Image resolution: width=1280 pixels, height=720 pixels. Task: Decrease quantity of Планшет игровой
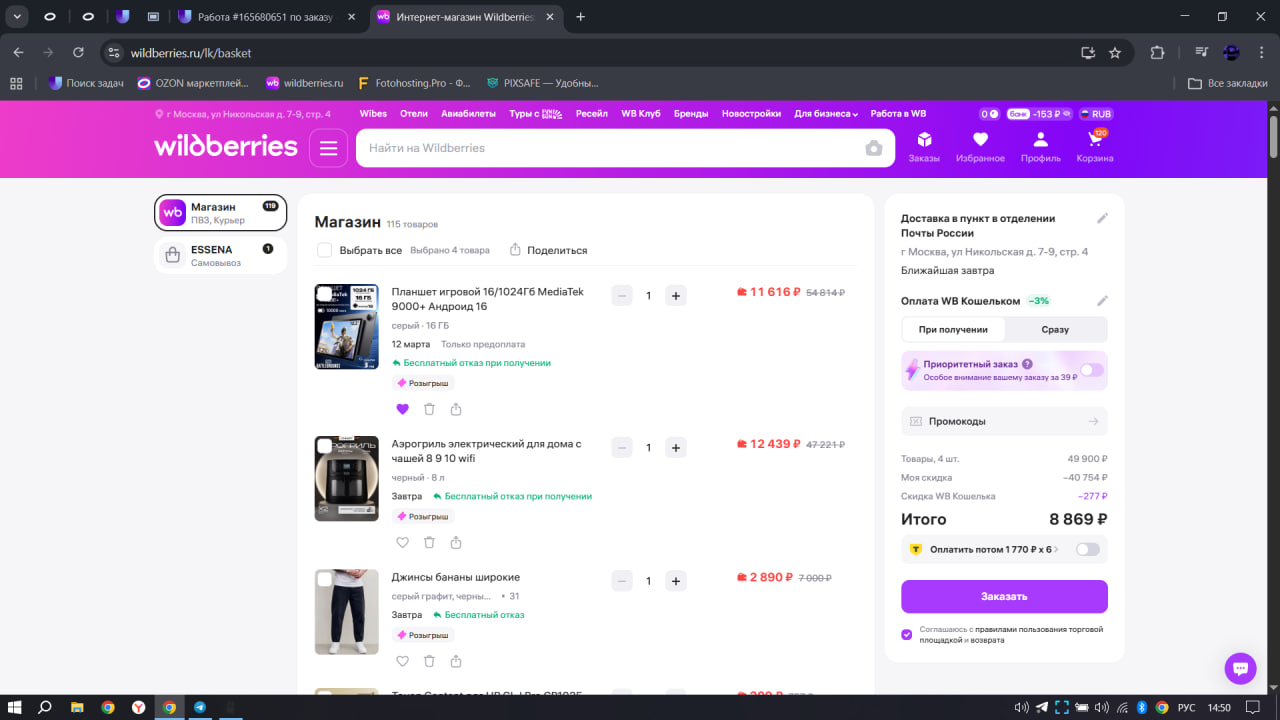(x=622, y=295)
